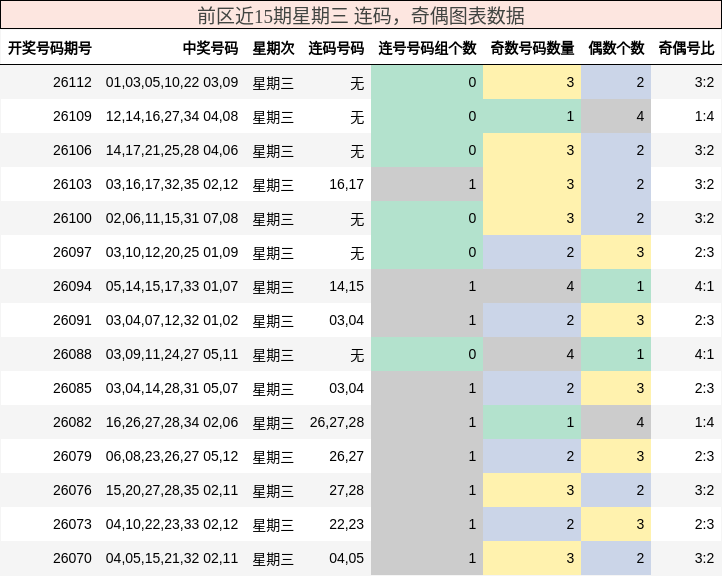Click 星期三 cell in row 26109
This screenshot has width=722, height=576.
(x=273, y=117)
